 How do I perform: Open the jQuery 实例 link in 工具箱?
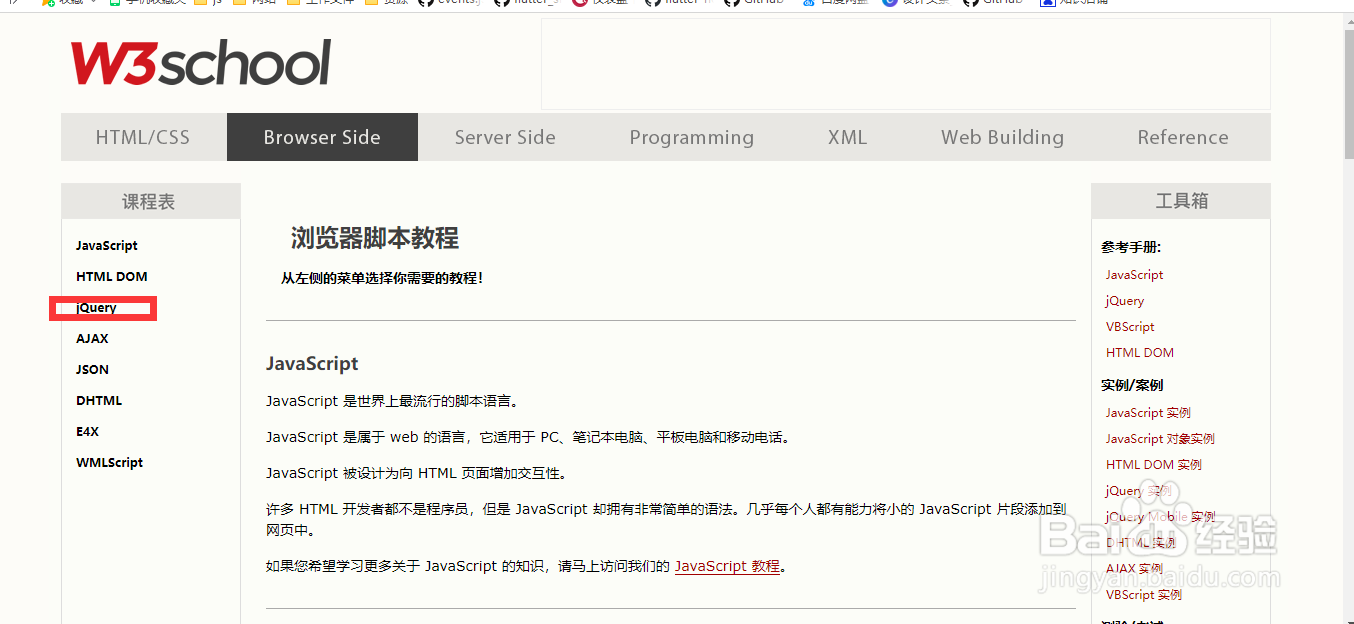click(x=1139, y=491)
